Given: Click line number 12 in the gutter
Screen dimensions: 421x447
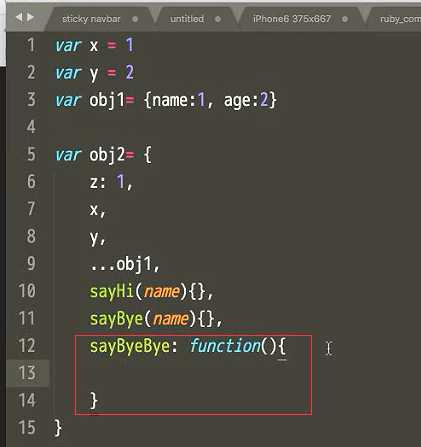Looking at the screenshot, I should click(27, 345).
